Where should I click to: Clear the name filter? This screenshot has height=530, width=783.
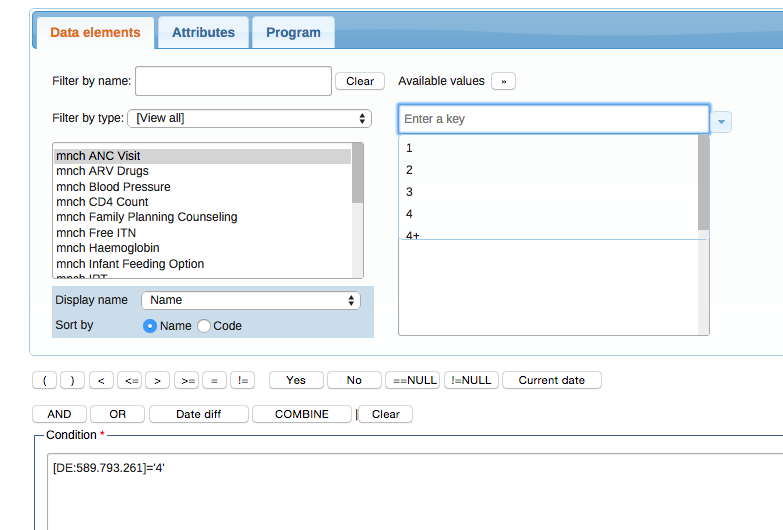360,81
